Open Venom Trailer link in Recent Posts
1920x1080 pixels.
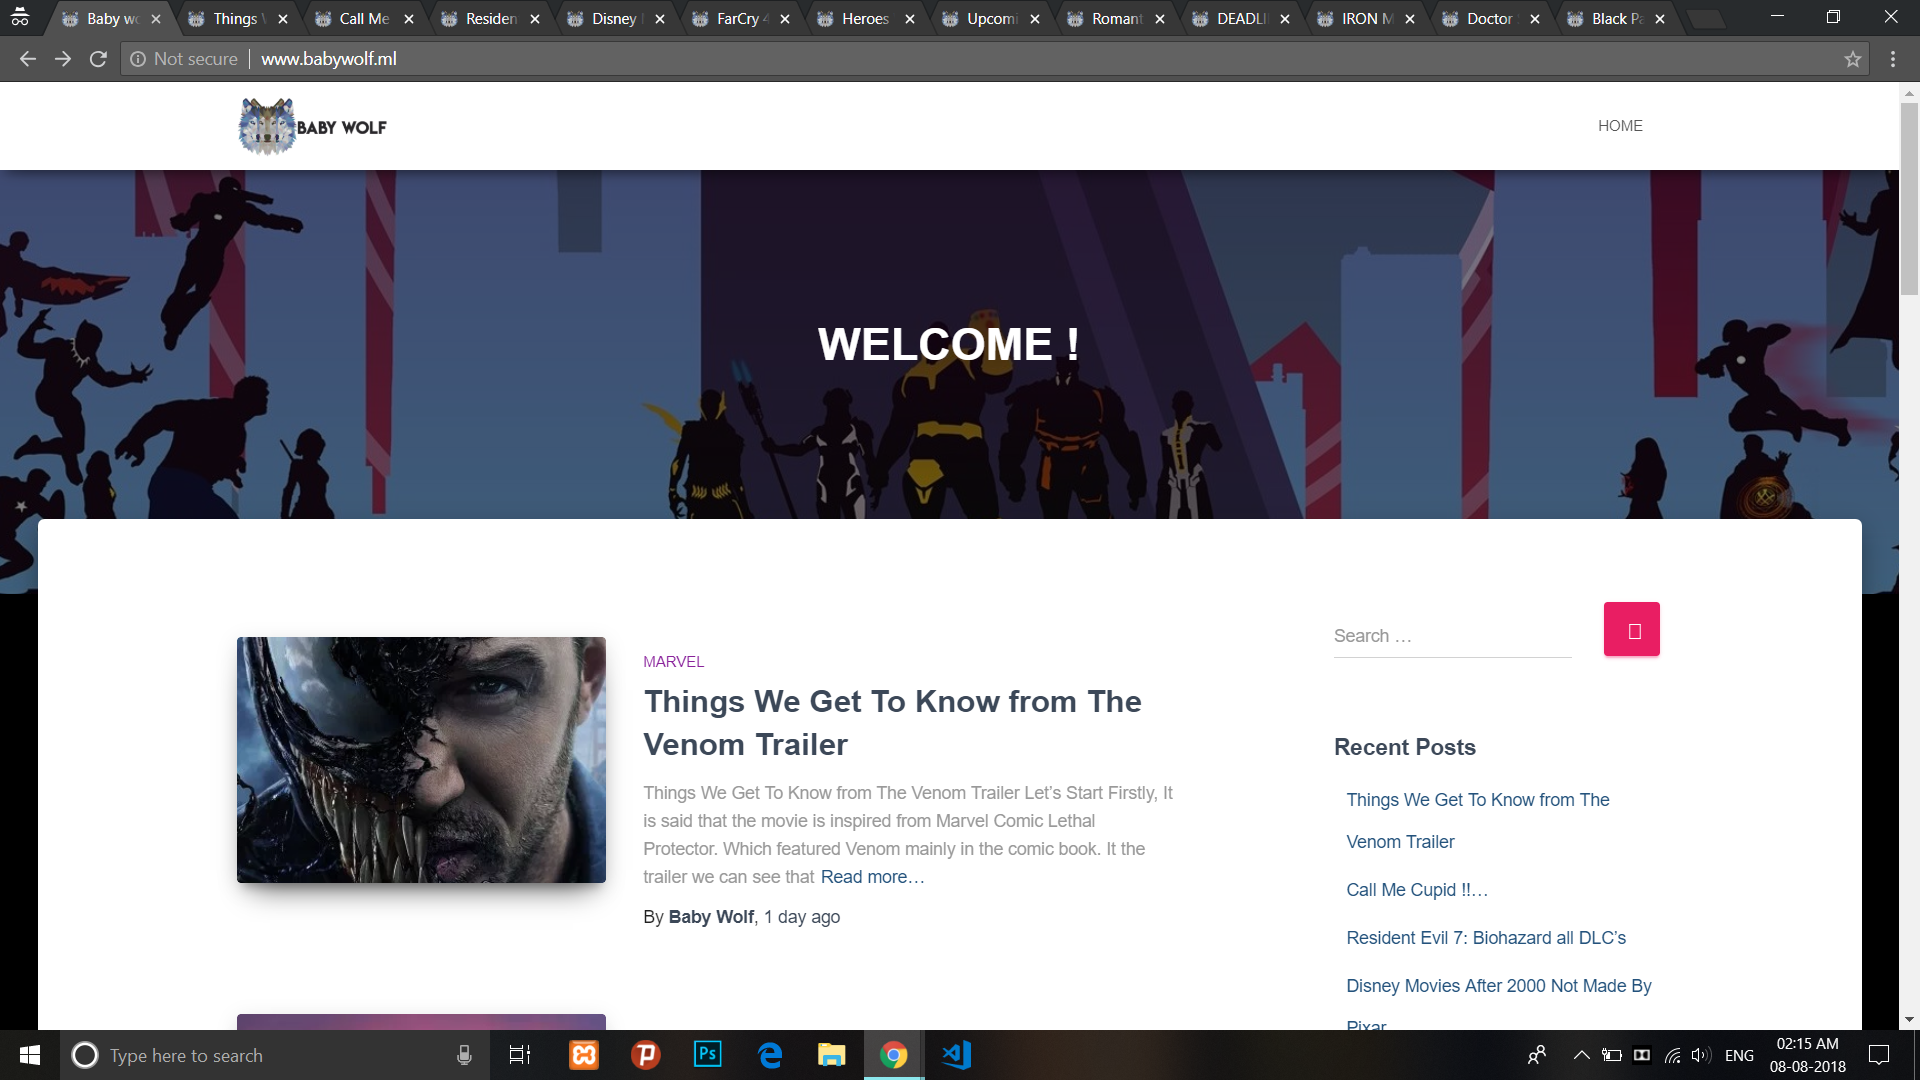click(1478, 821)
